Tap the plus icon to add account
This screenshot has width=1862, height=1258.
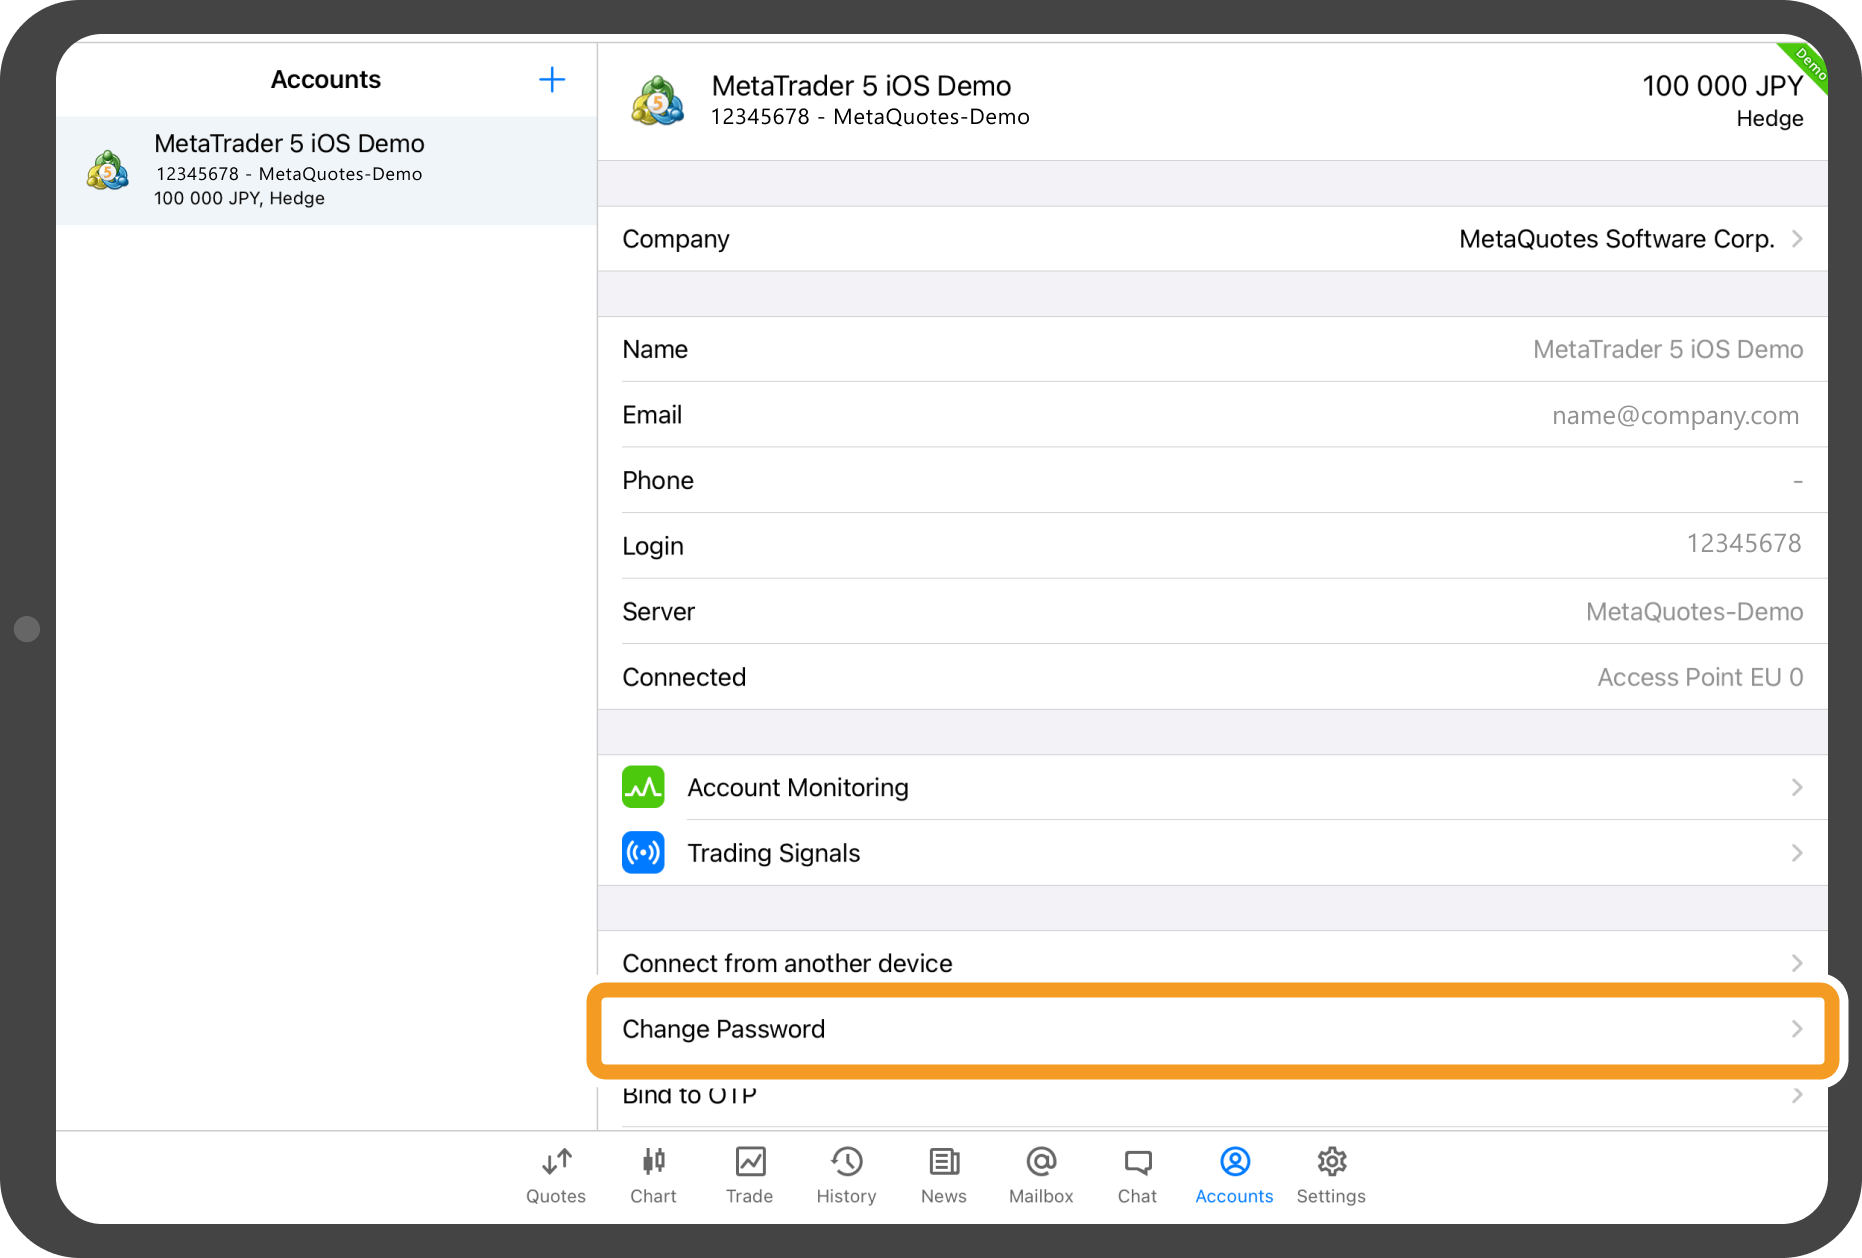click(x=551, y=80)
